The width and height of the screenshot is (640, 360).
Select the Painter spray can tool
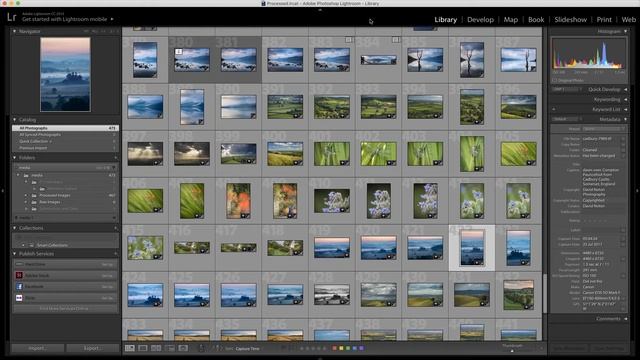(201, 348)
